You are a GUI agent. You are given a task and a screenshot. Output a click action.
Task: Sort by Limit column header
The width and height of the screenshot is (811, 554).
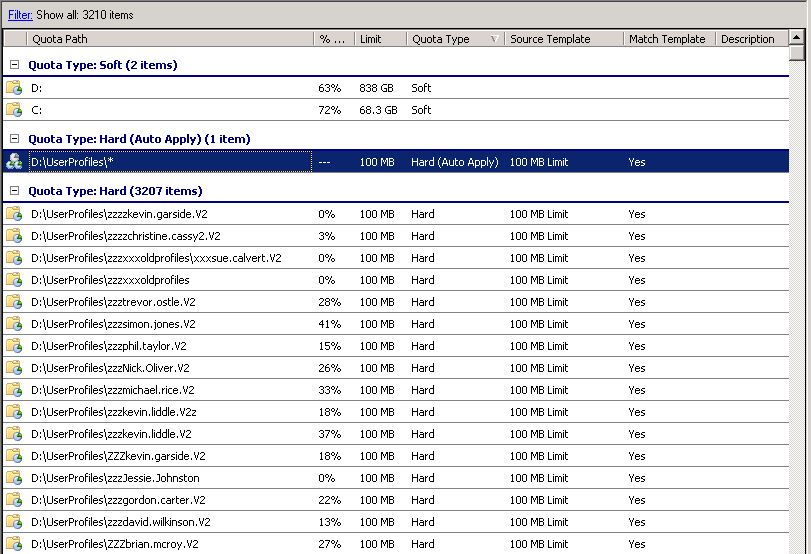[378, 39]
